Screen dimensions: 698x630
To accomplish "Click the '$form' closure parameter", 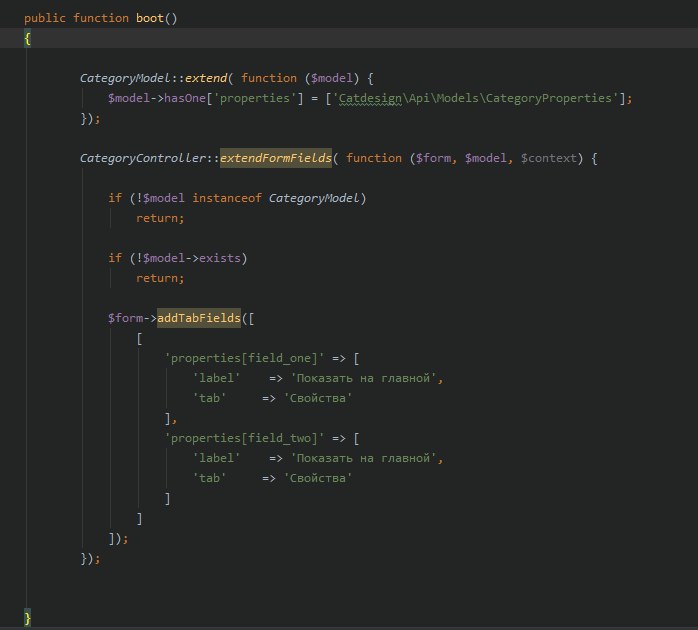I will point(433,159).
